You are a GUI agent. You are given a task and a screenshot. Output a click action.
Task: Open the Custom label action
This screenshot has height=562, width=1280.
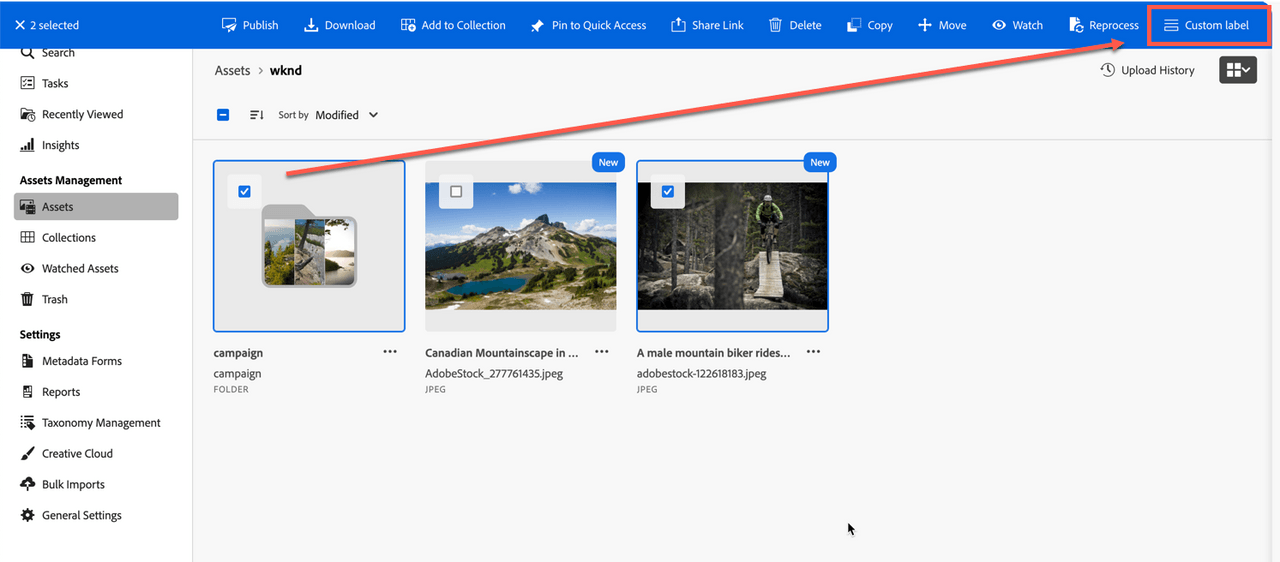click(1206, 25)
